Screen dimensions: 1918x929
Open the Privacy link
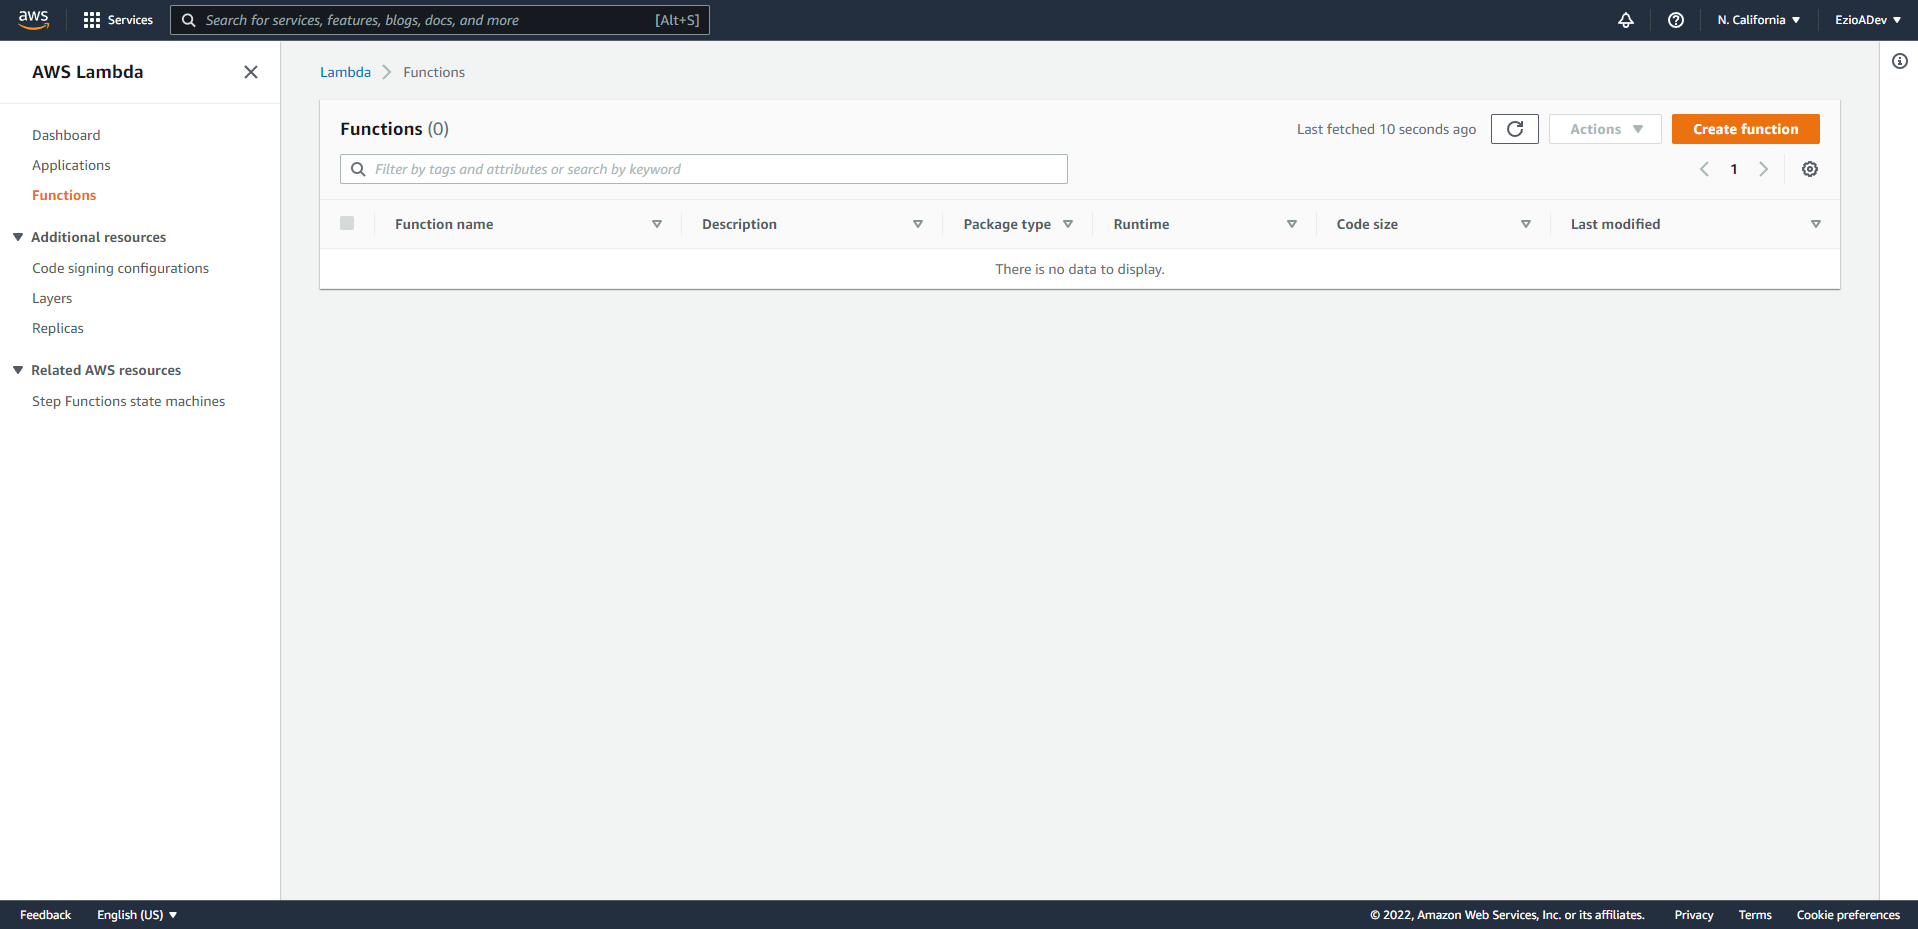pos(1694,915)
